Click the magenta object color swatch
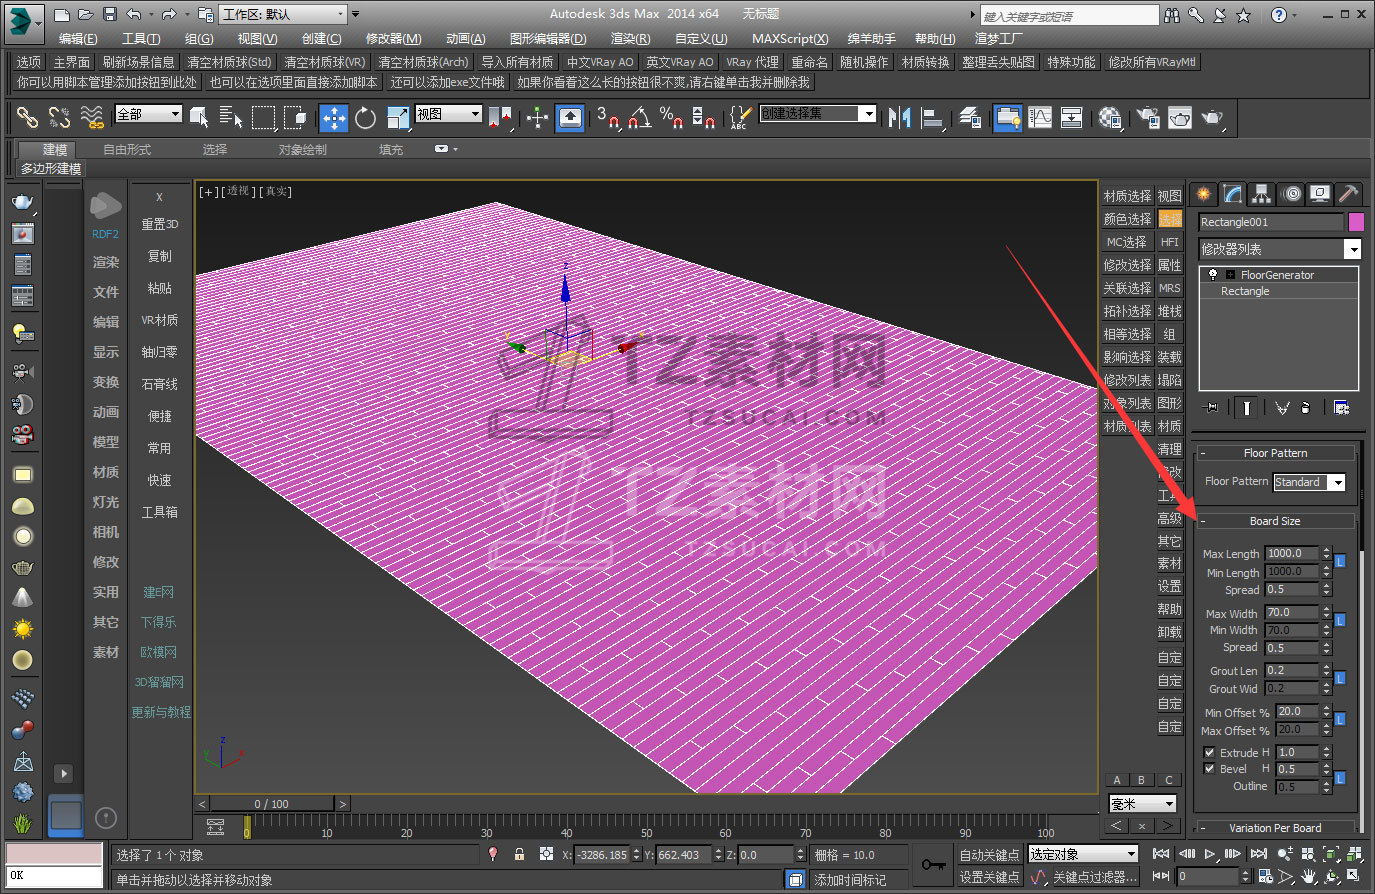Image resolution: width=1375 pixels, height=894 pixels. [1356, 222]
